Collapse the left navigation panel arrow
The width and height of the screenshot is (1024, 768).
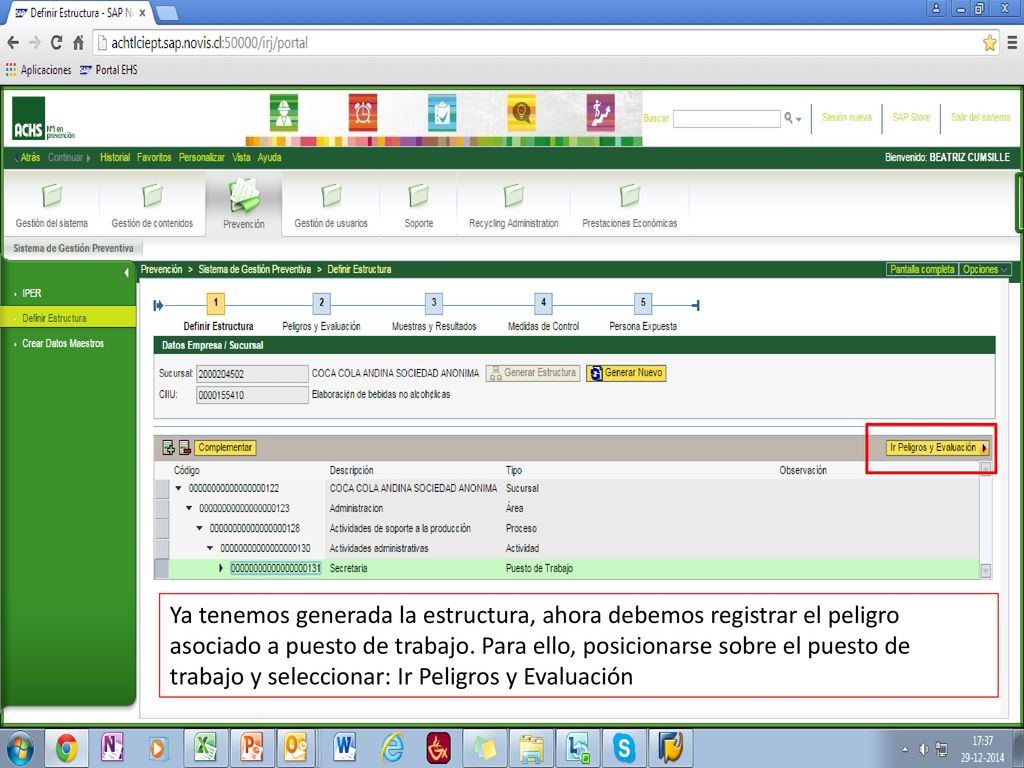127,272
